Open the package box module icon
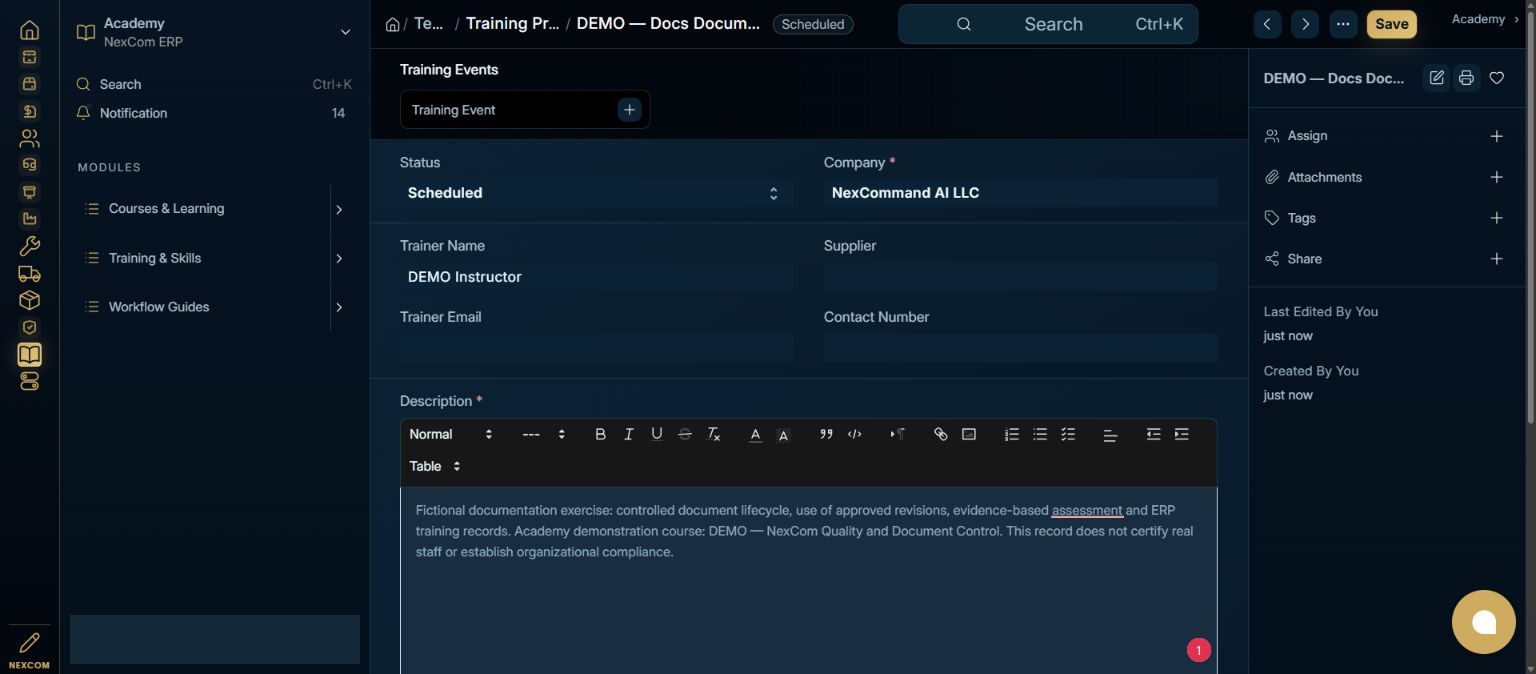The width and height of the screenshot is (1536, 674). pyautogui.click(x=29, y=300)
